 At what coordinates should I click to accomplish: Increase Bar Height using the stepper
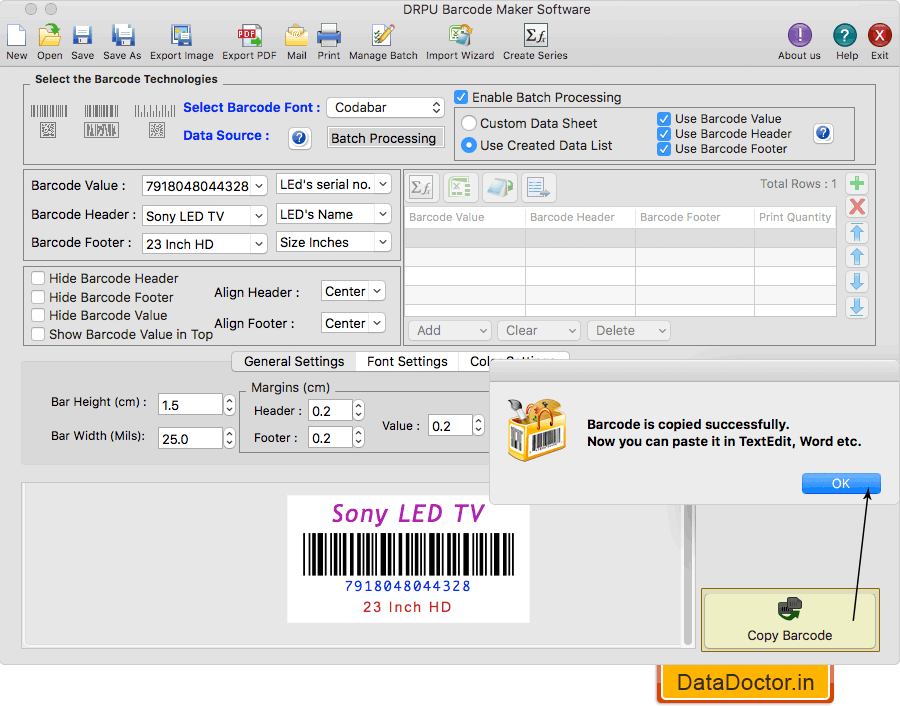click(228, 399)
